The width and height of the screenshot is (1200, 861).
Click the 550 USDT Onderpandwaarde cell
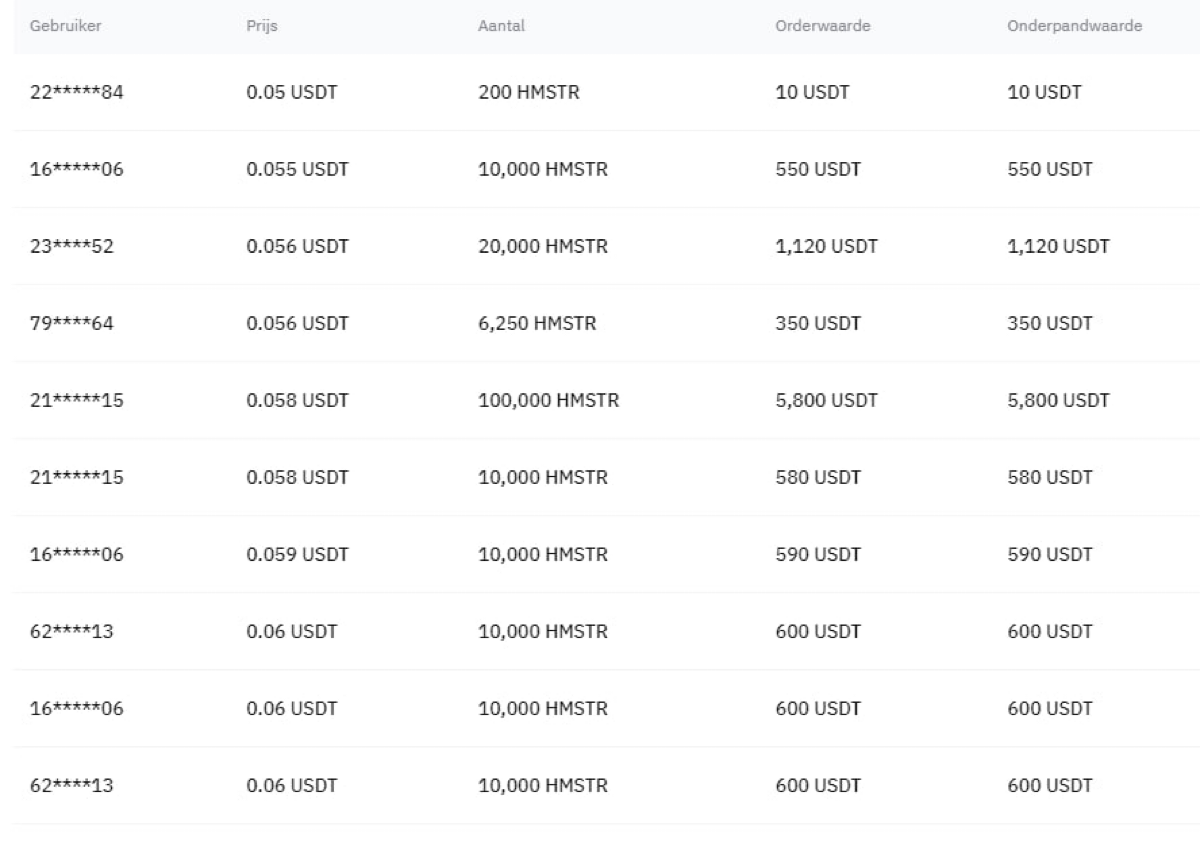click(1050, 170)
